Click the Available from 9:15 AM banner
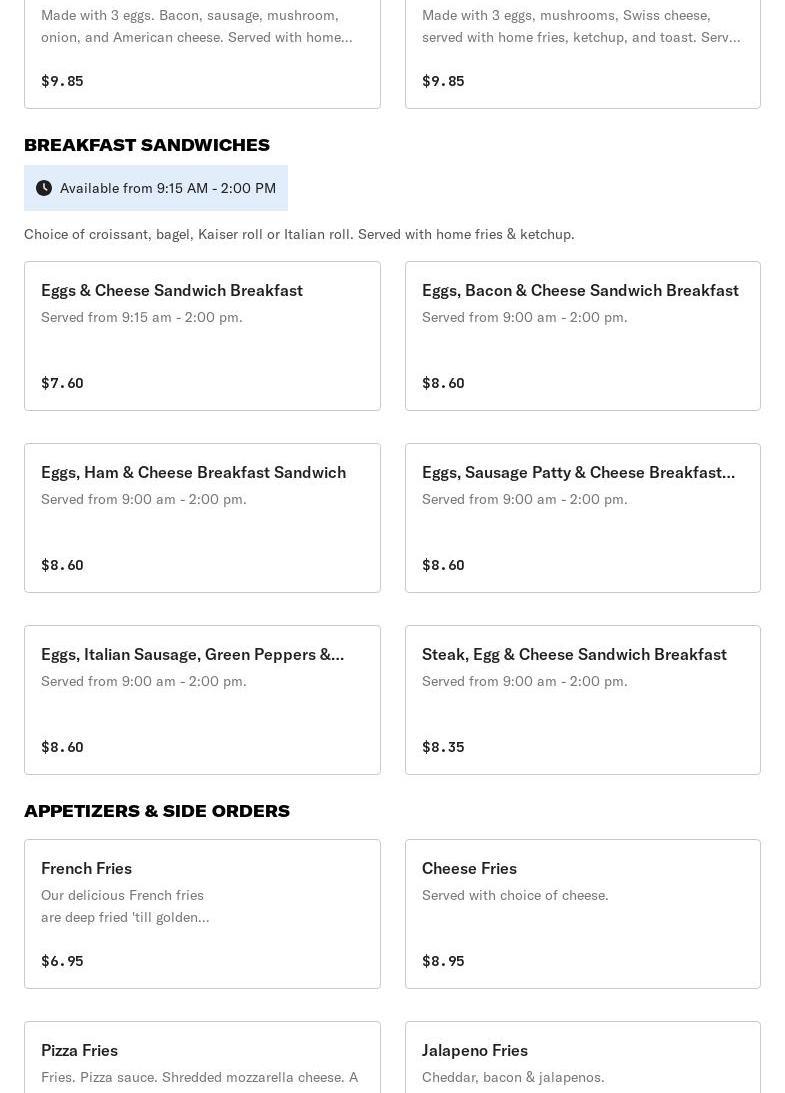785x1093 pixels. (156, 188)
